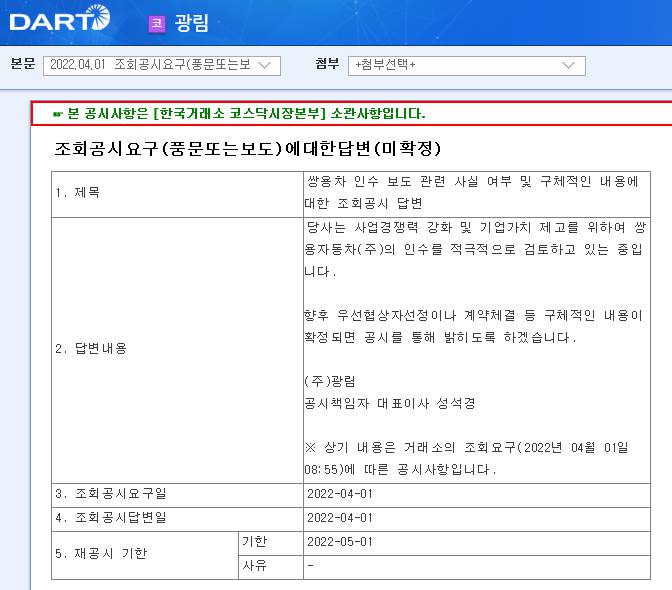Click the 조회공시요구일 date value 2022-04-01
The image size is (672, 590).
(x=339, y=494)
